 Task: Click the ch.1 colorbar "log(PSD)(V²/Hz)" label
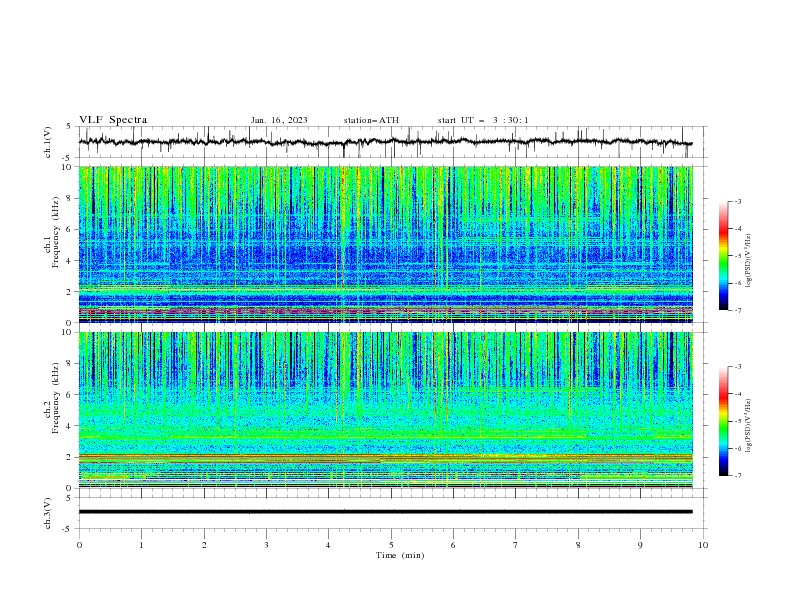(x=748, y=261)
